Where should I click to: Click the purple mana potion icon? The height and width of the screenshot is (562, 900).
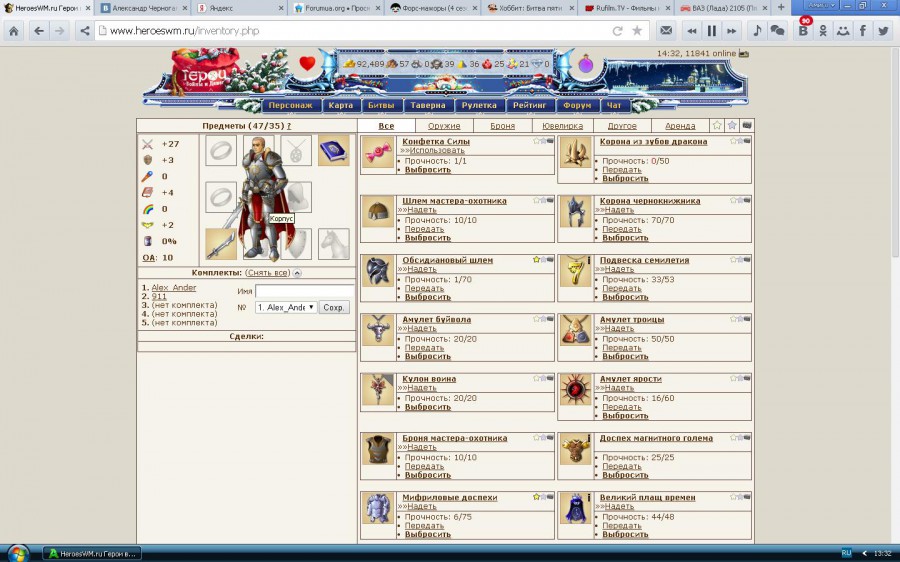tap(585, 64)
